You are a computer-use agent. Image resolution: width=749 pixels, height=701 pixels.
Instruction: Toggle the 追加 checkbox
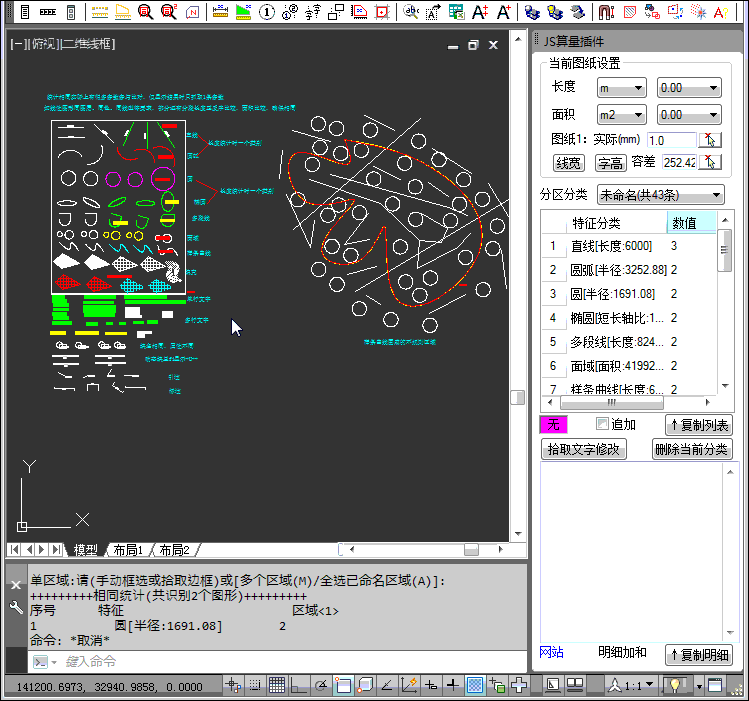[602, 424]
